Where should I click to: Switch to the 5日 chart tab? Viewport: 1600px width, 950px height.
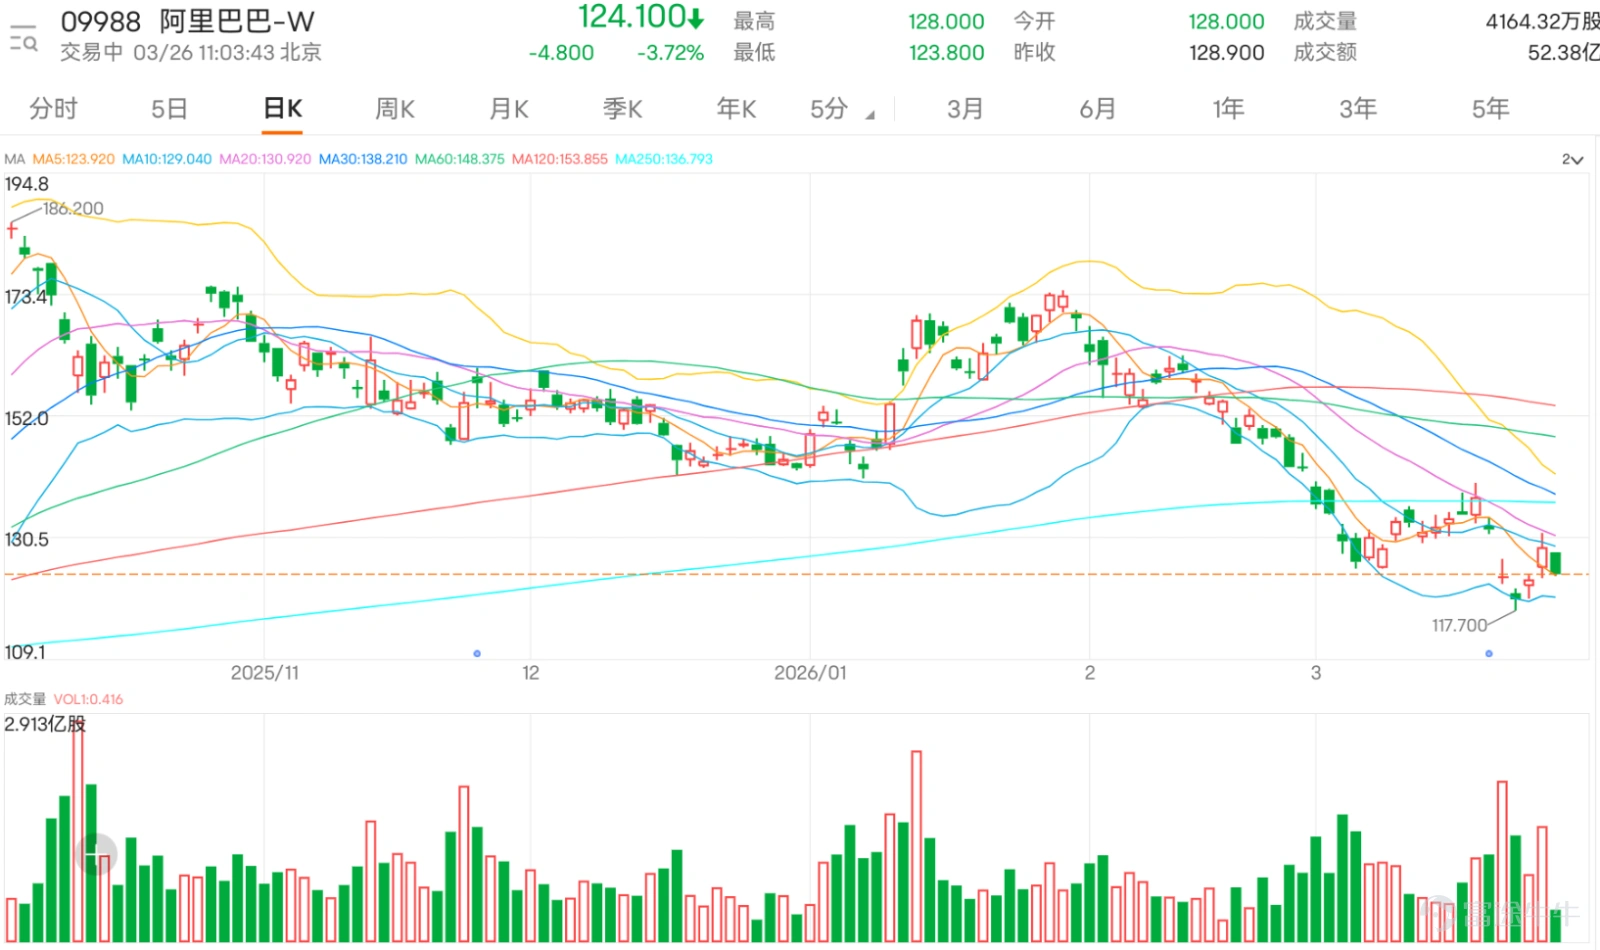coord(169,108)
